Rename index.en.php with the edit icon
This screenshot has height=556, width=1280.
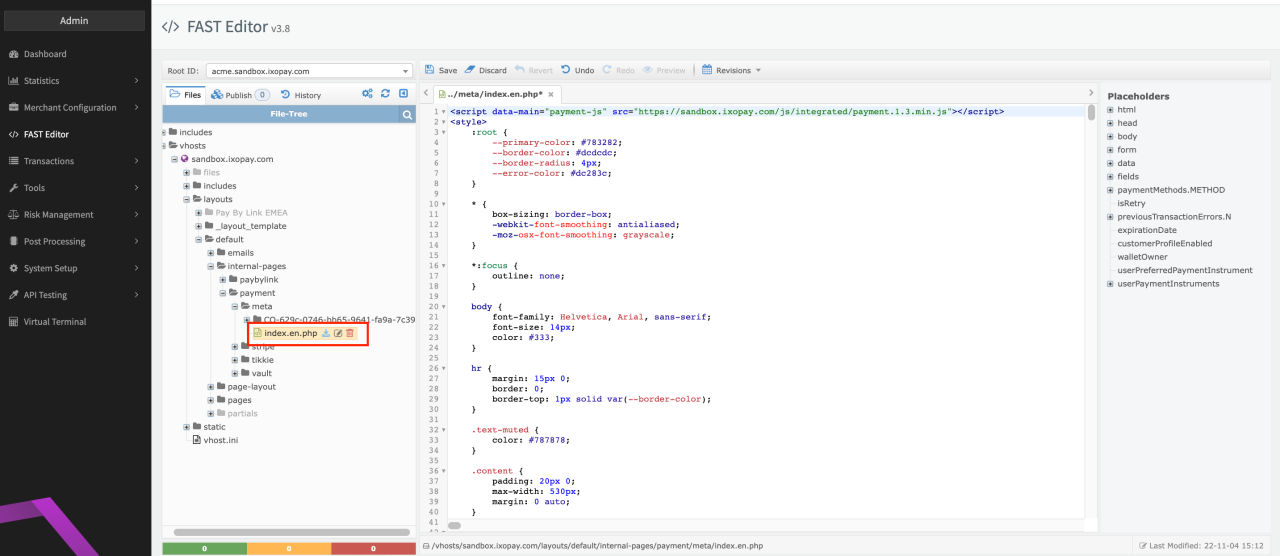(x=338, y=333)
